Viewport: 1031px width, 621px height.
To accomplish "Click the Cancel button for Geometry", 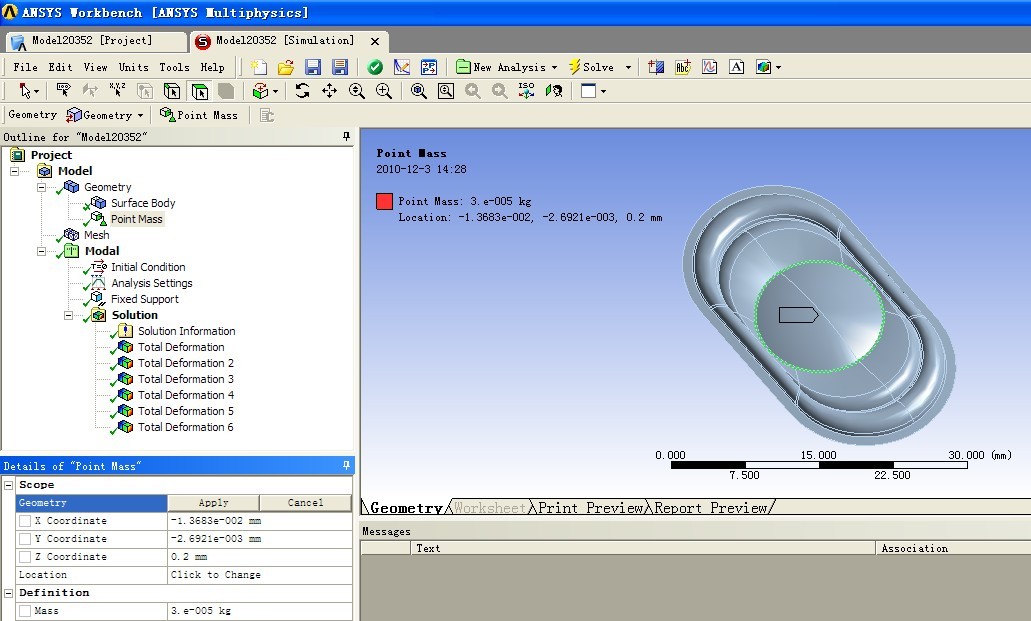I will point(305,503).
